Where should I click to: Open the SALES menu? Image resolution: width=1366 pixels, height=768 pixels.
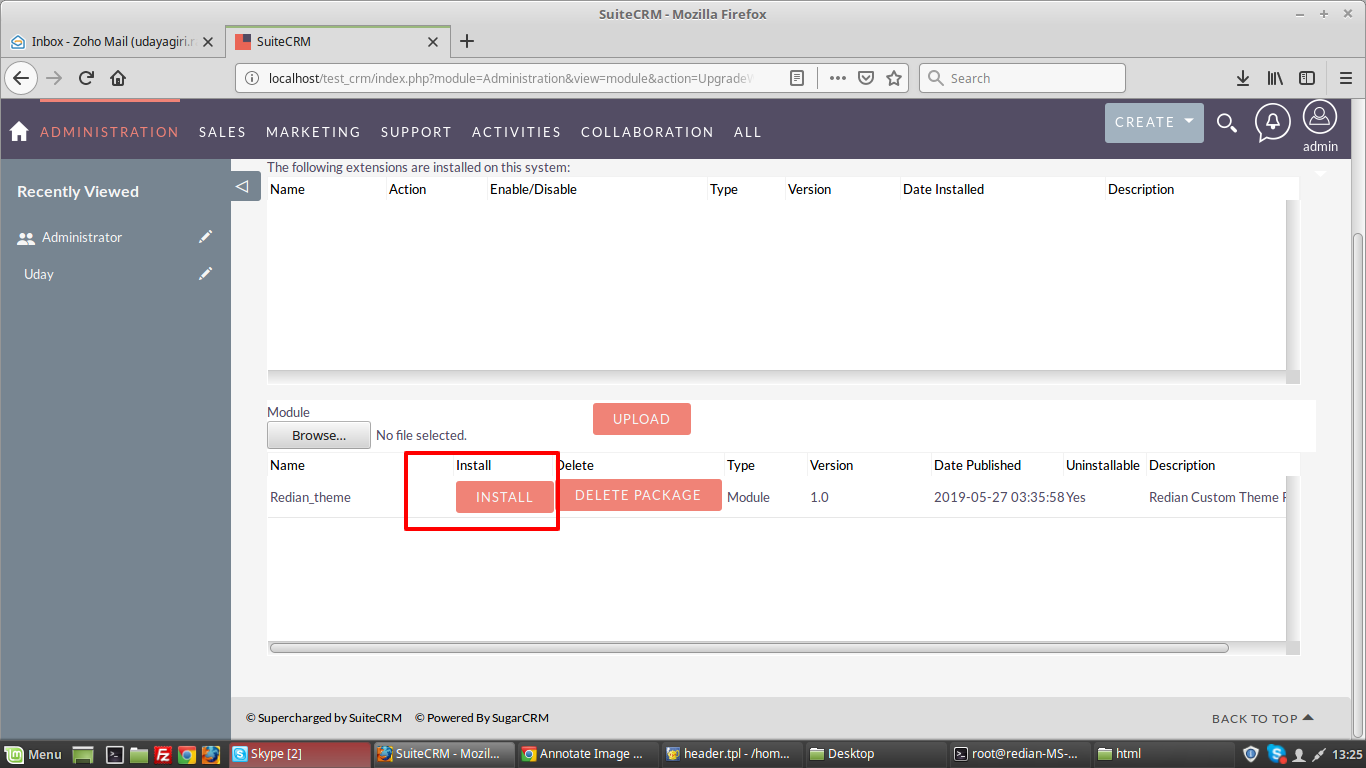coord(222,132)
